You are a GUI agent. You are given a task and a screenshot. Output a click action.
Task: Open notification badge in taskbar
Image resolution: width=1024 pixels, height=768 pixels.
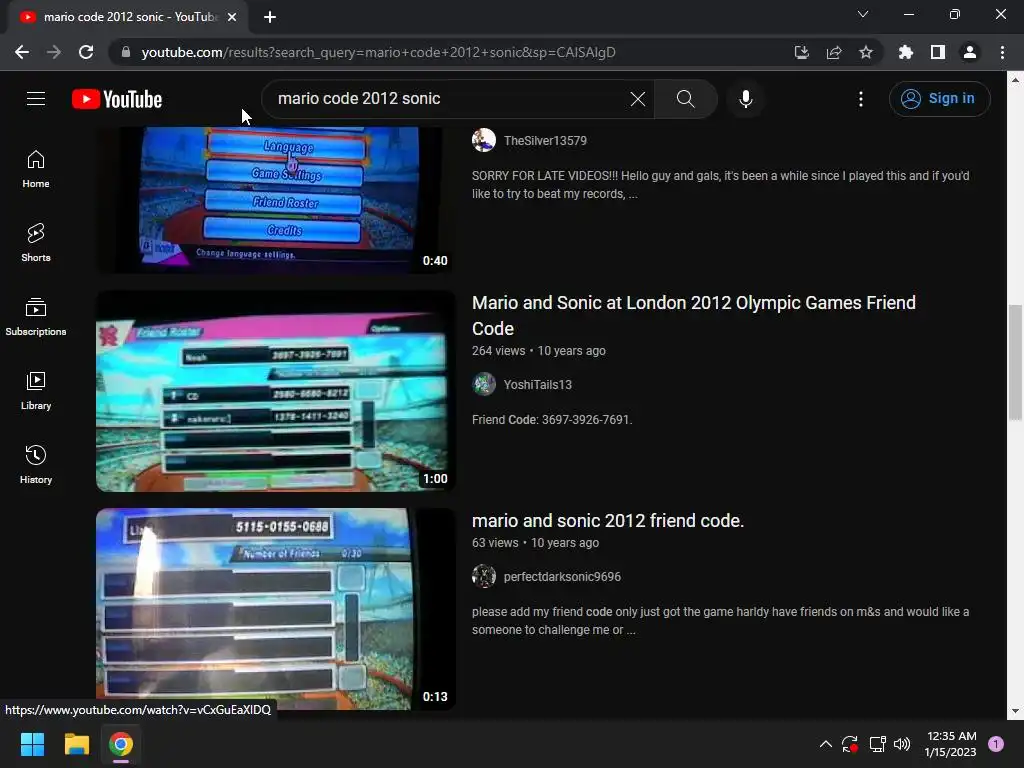(996, 744)
